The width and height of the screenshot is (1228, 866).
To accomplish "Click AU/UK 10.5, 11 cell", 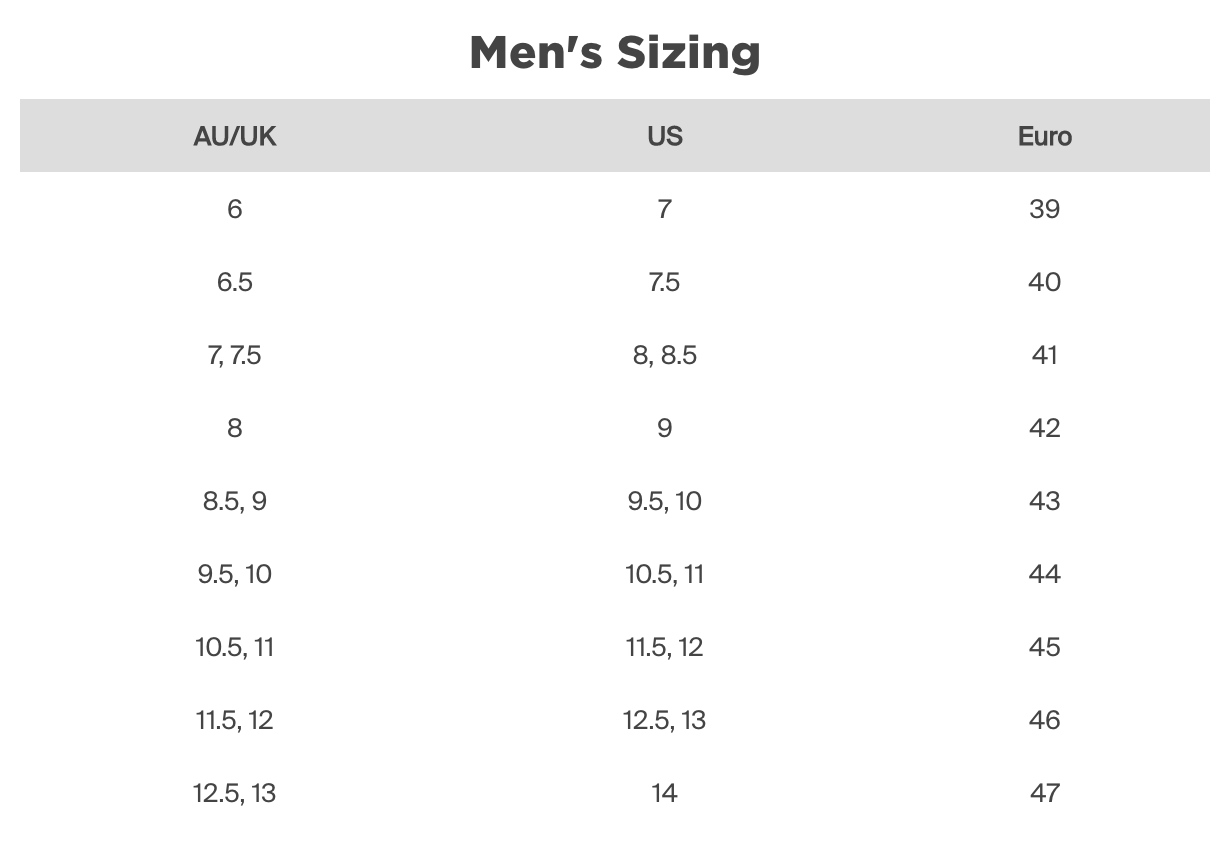I will pyautogui.click(x=235, y=647).
